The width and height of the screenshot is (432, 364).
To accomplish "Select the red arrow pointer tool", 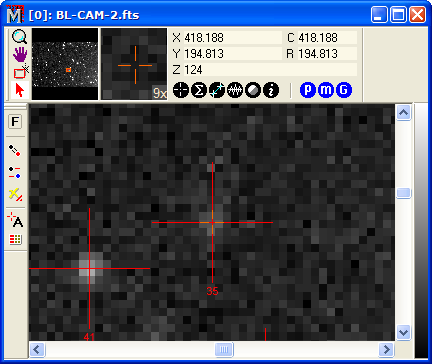I will tap(20, 90).
